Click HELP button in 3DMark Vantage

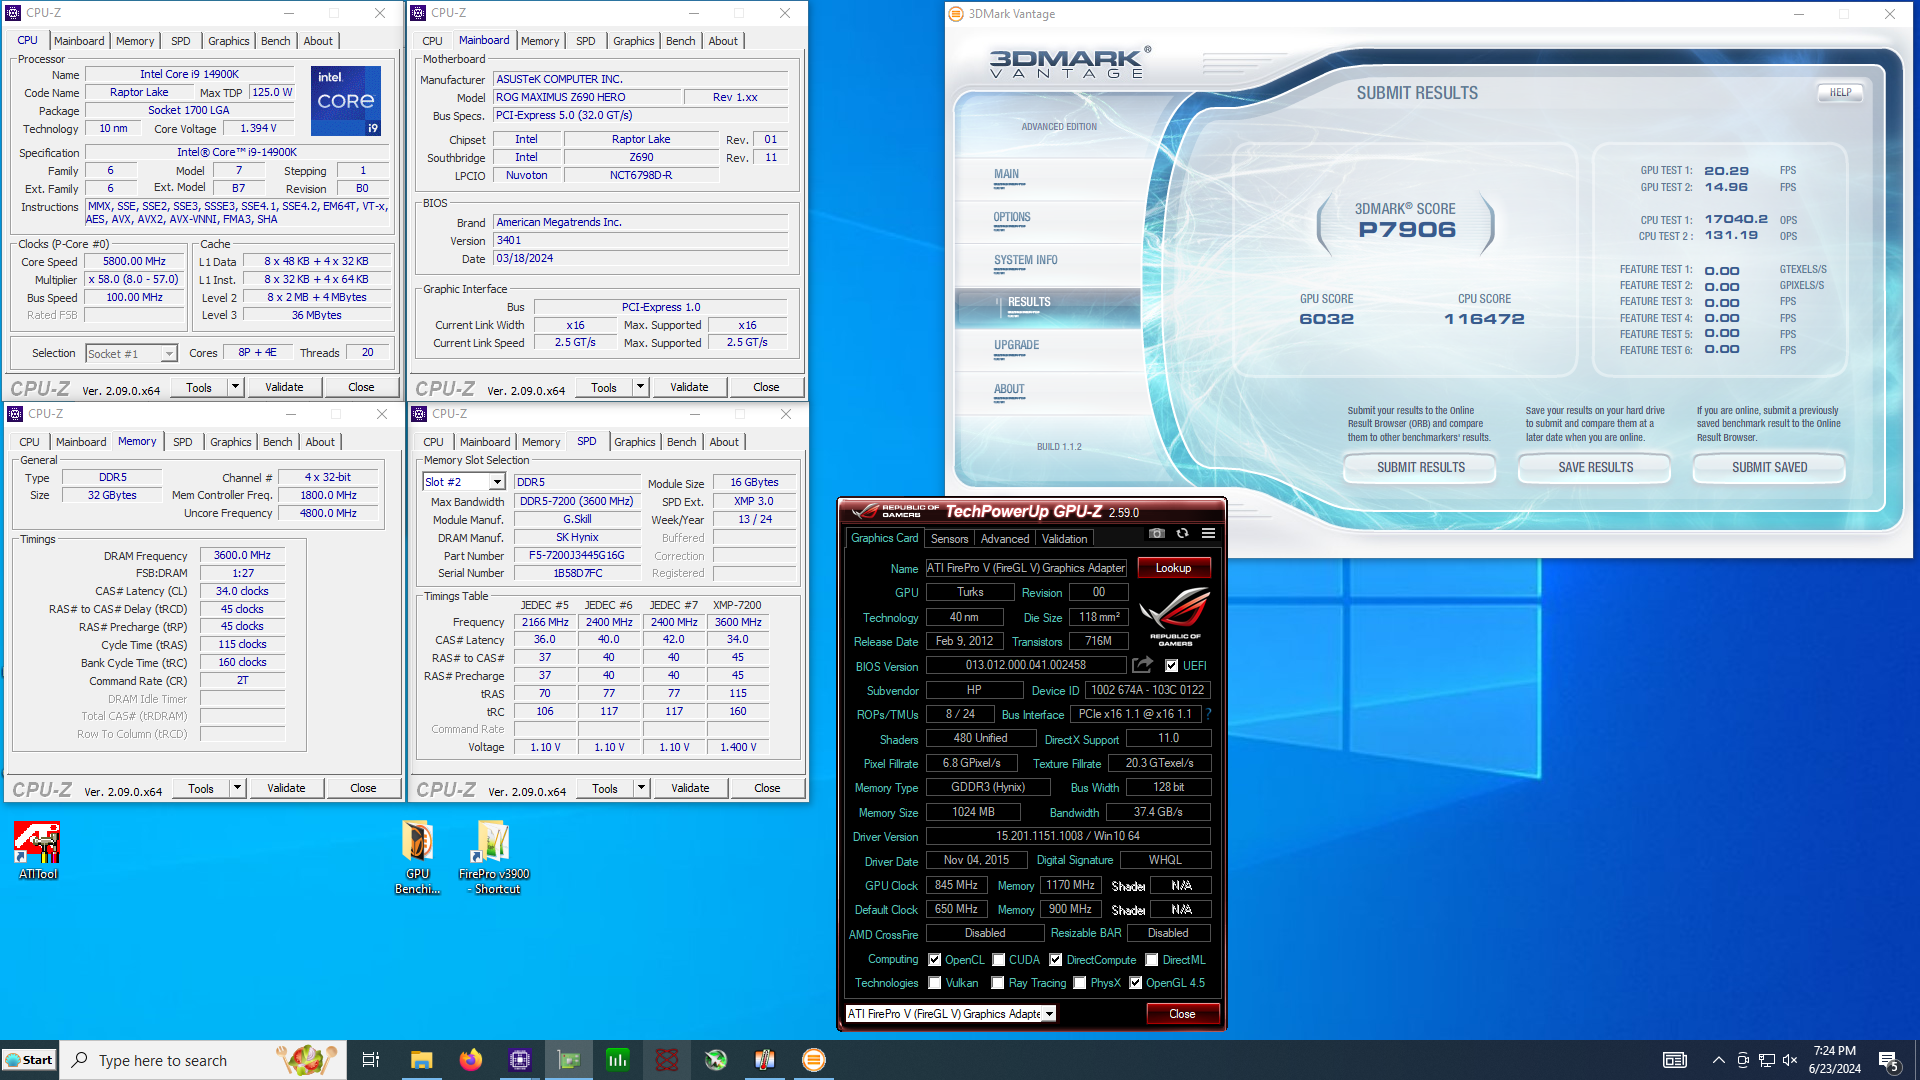click(1840, 92)
